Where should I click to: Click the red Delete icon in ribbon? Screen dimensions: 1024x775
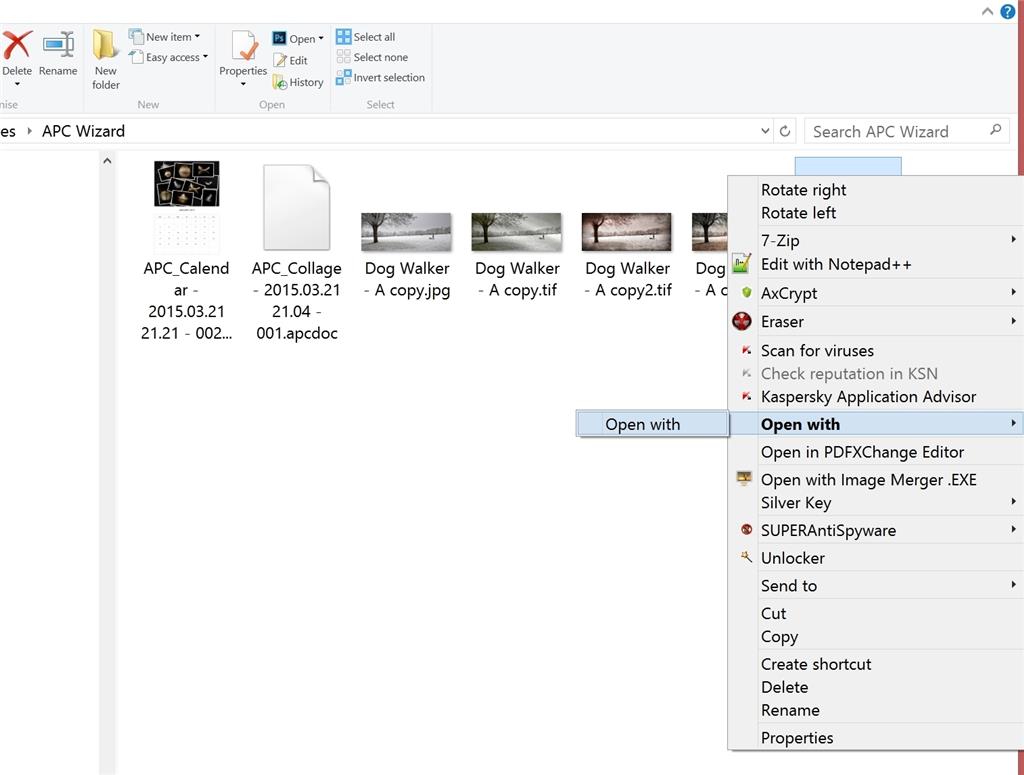click(x=18, y=44)
